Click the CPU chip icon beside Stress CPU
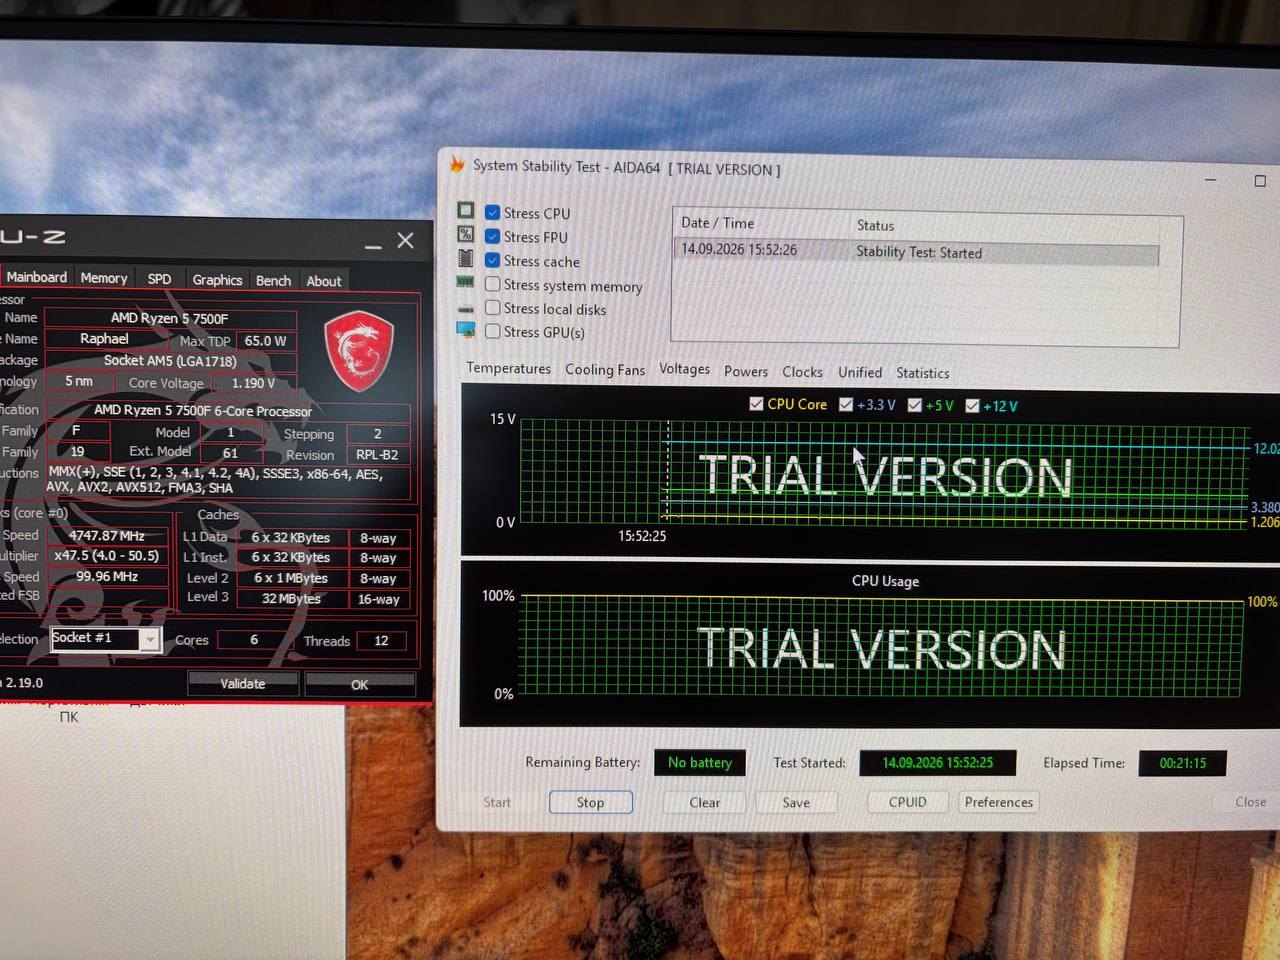The height and width of the screenshot is (960, 1280). 466,211
